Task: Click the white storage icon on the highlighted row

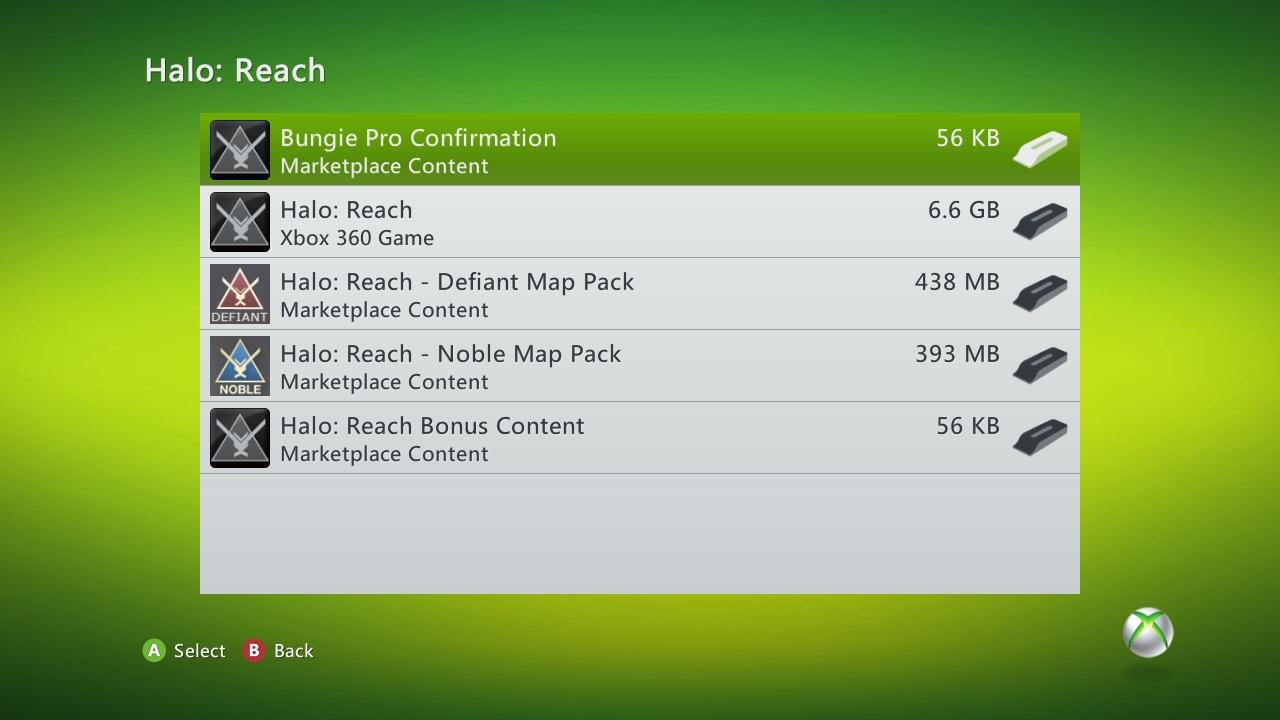Action: [x=1040, y=150]
